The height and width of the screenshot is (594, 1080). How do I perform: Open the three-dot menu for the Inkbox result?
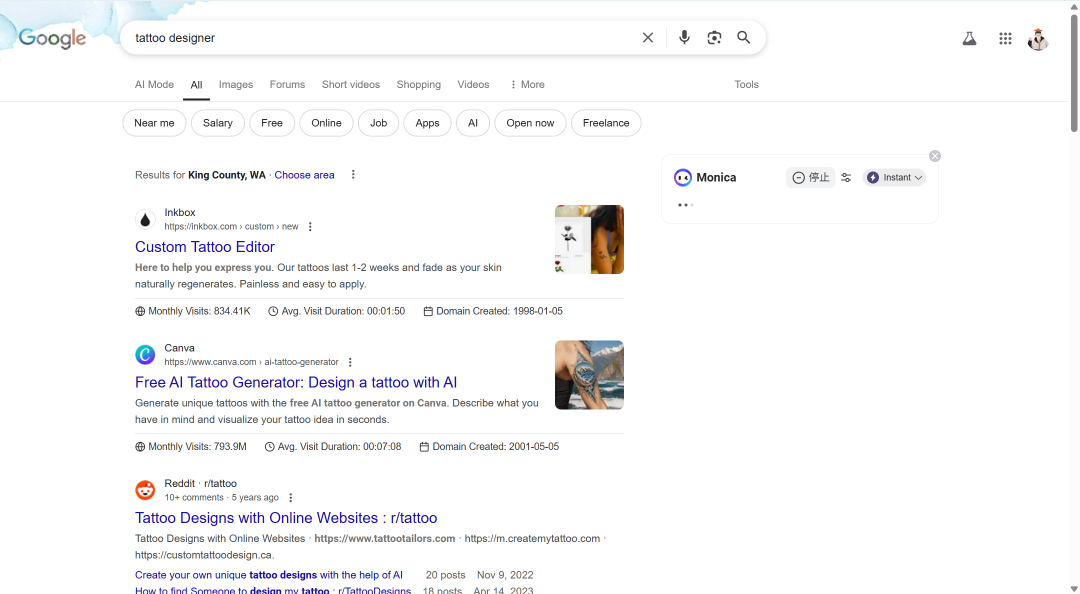310,227
